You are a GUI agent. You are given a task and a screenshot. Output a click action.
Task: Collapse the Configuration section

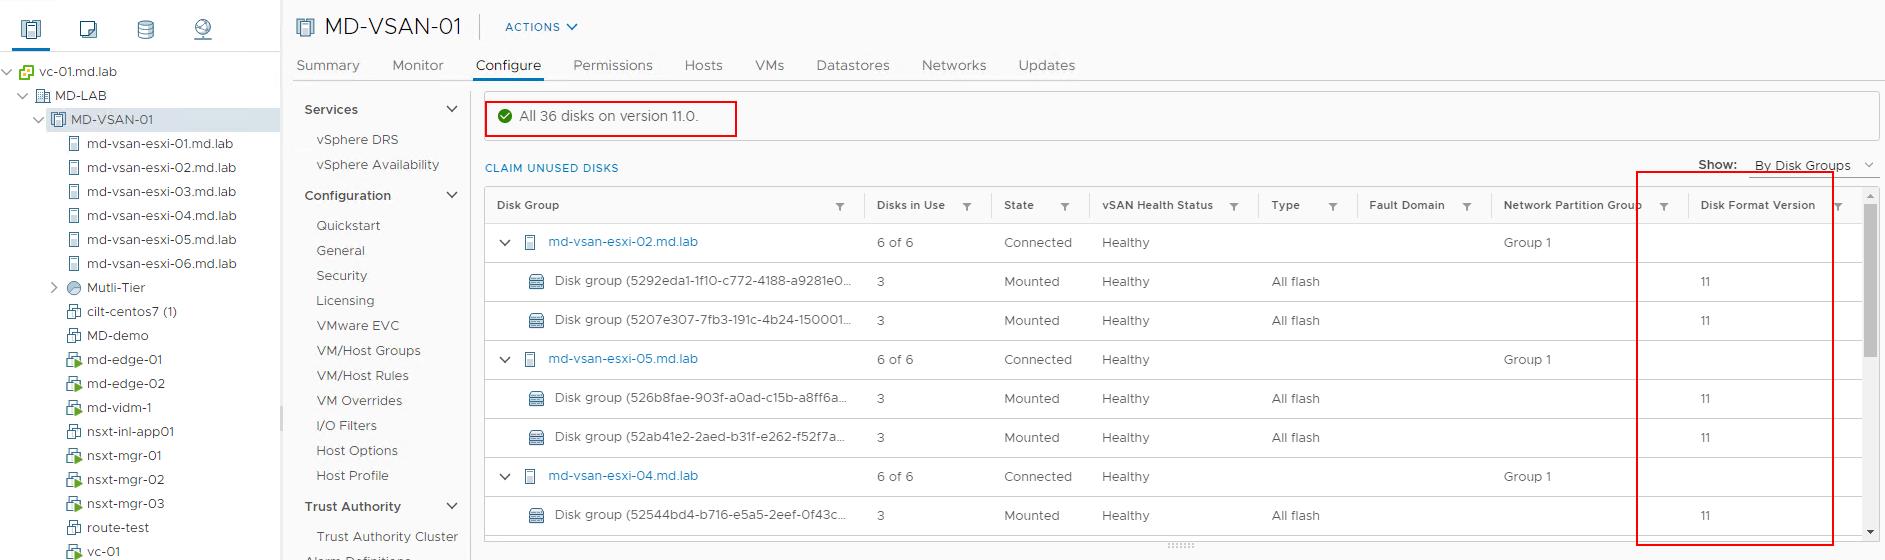451,195
